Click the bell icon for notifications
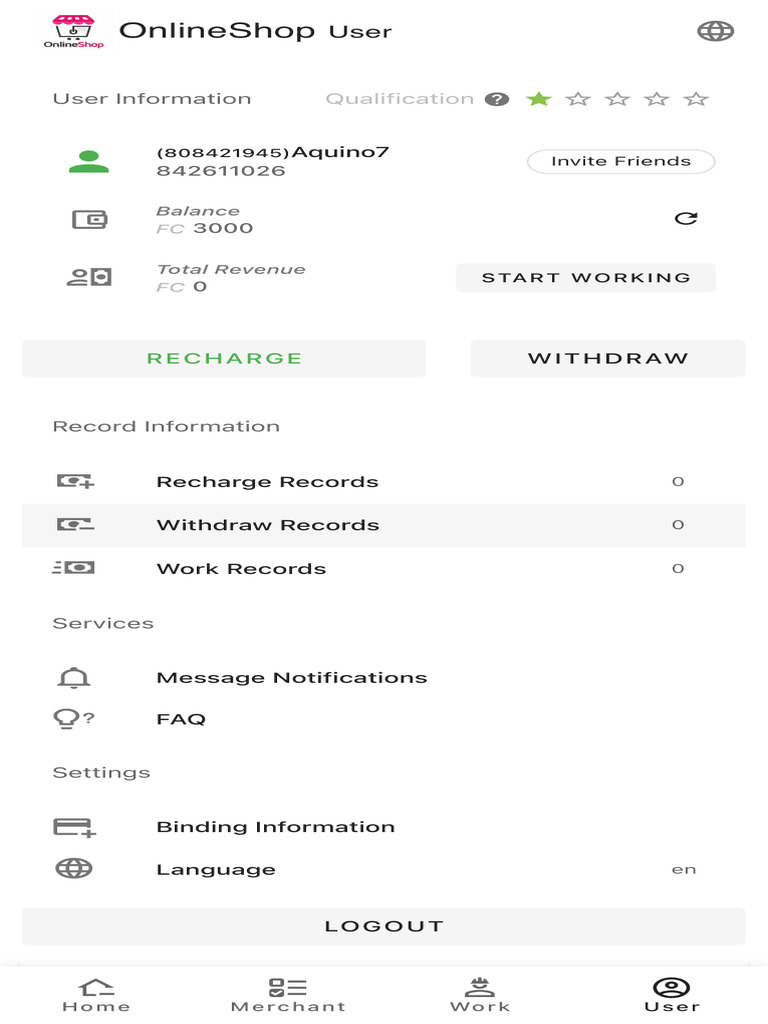This screenshot has width=768, height=1024. (x=74, y=678)
